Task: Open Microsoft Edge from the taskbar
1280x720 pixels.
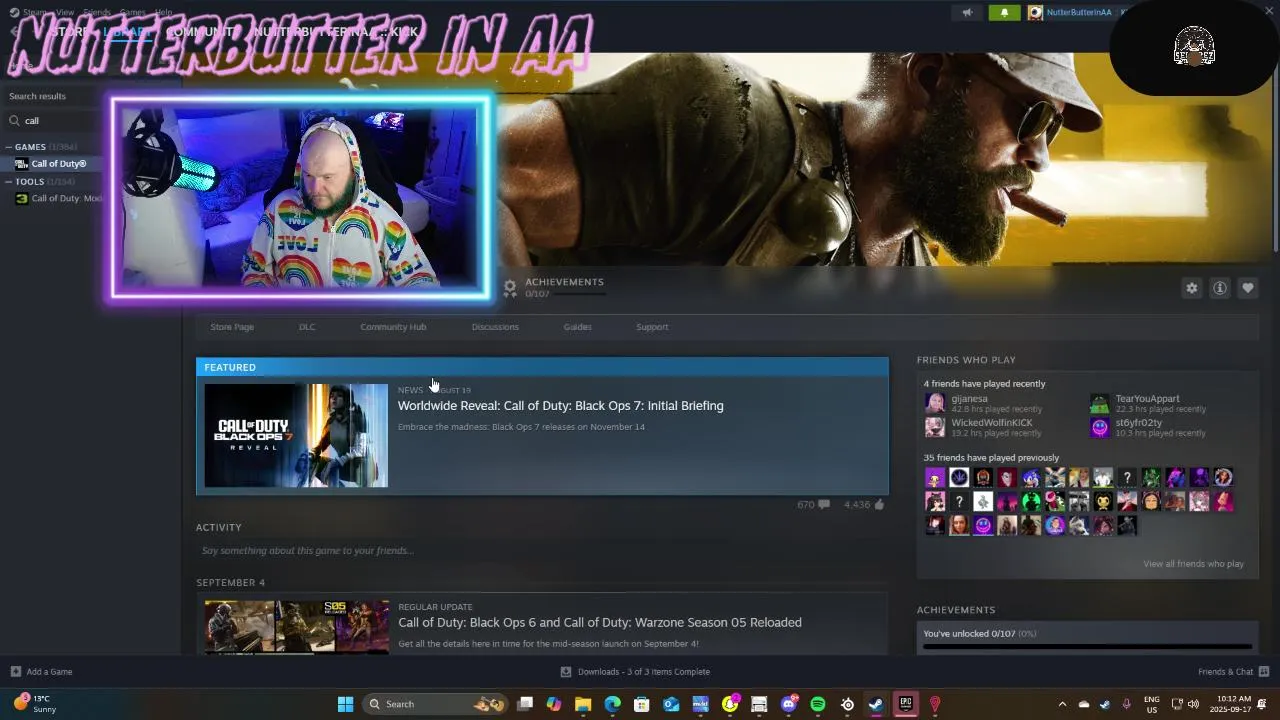Action: (x=612, y=704)
